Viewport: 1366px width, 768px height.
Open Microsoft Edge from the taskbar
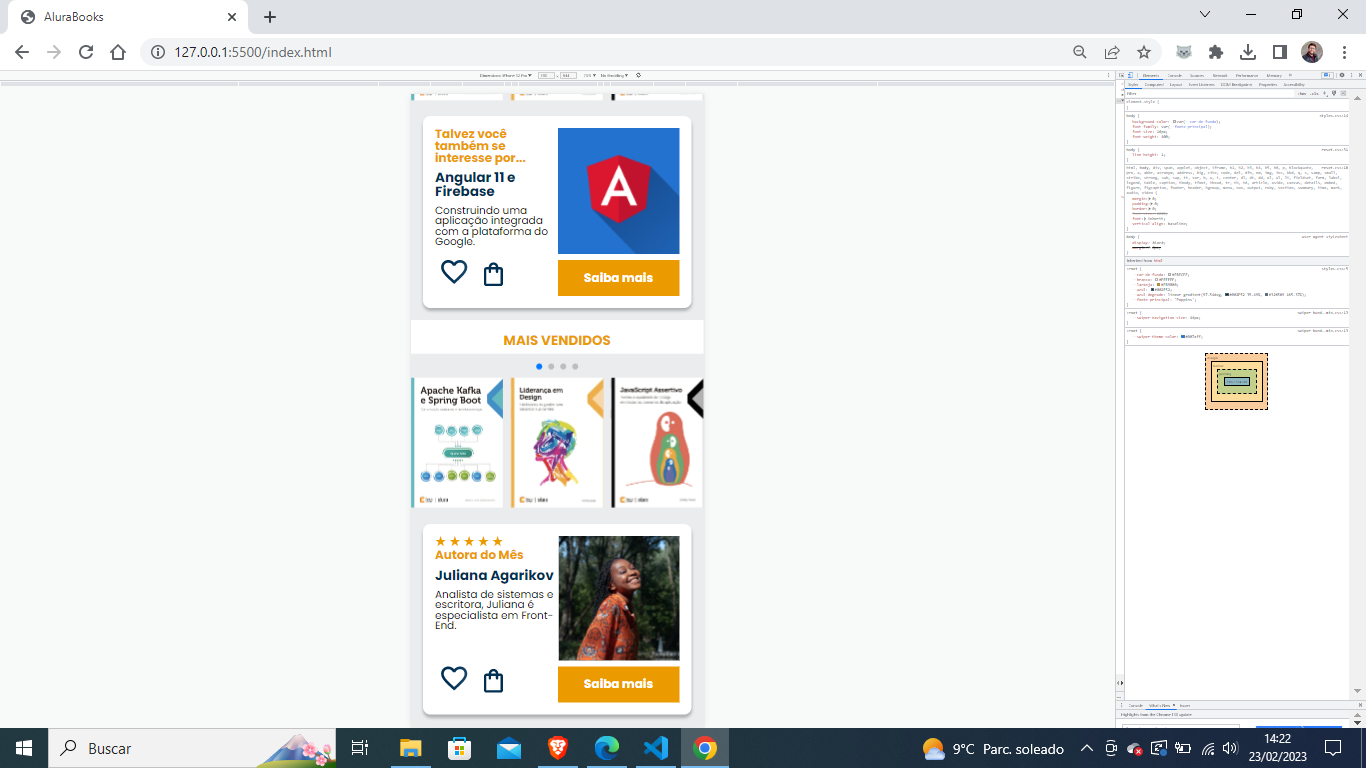607,748
